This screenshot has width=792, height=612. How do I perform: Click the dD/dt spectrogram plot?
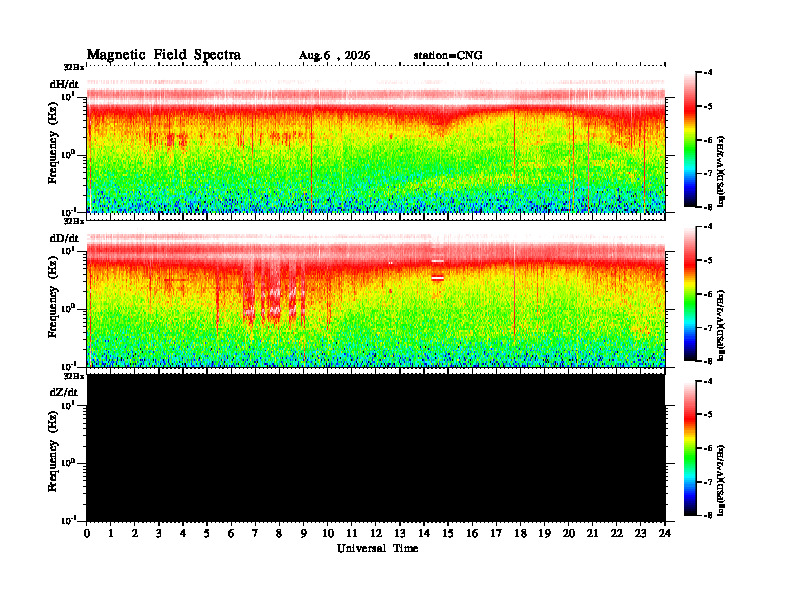click(376, 294)
